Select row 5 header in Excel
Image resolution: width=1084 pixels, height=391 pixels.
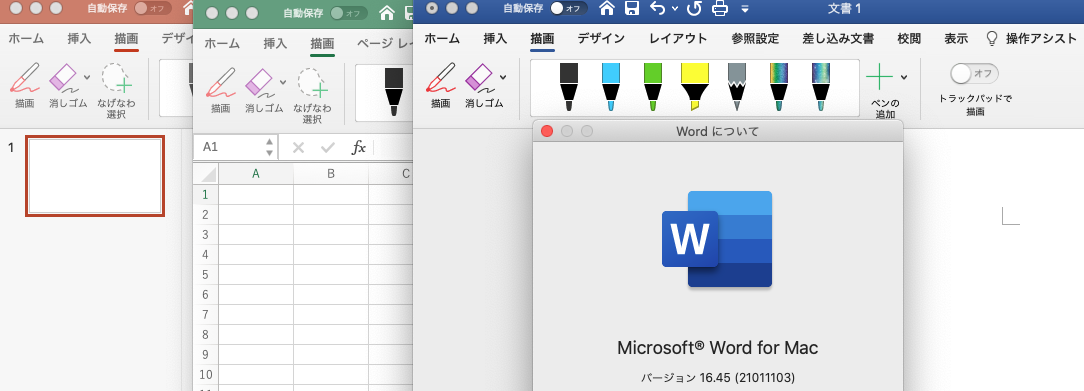tap(205, 274)
